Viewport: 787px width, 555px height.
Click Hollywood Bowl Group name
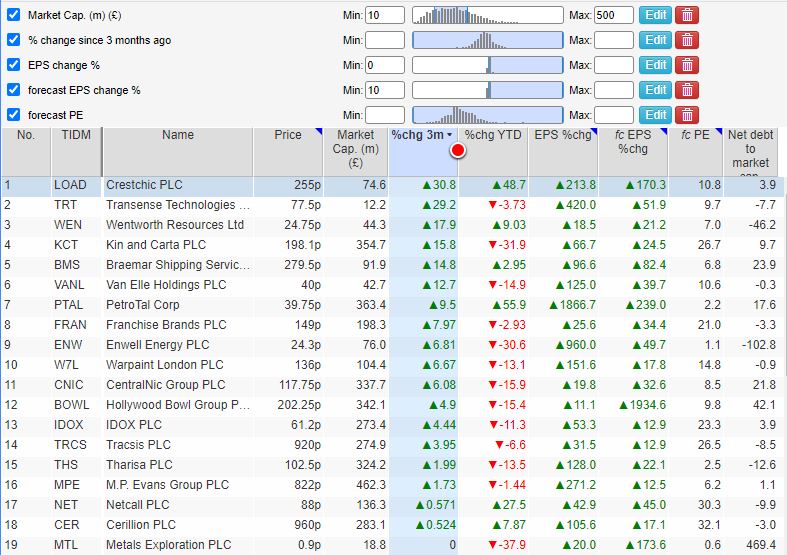pyautogui.click(x=178, y=405)
